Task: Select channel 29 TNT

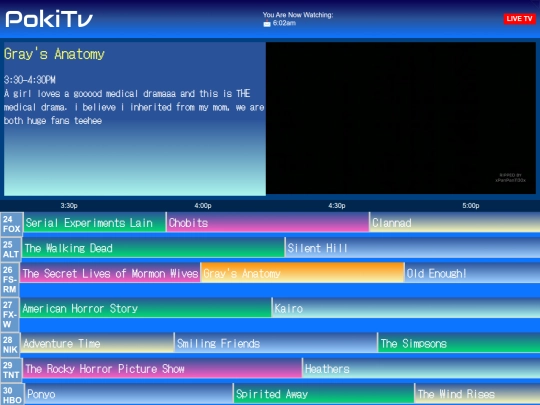Action: [11, 370]
